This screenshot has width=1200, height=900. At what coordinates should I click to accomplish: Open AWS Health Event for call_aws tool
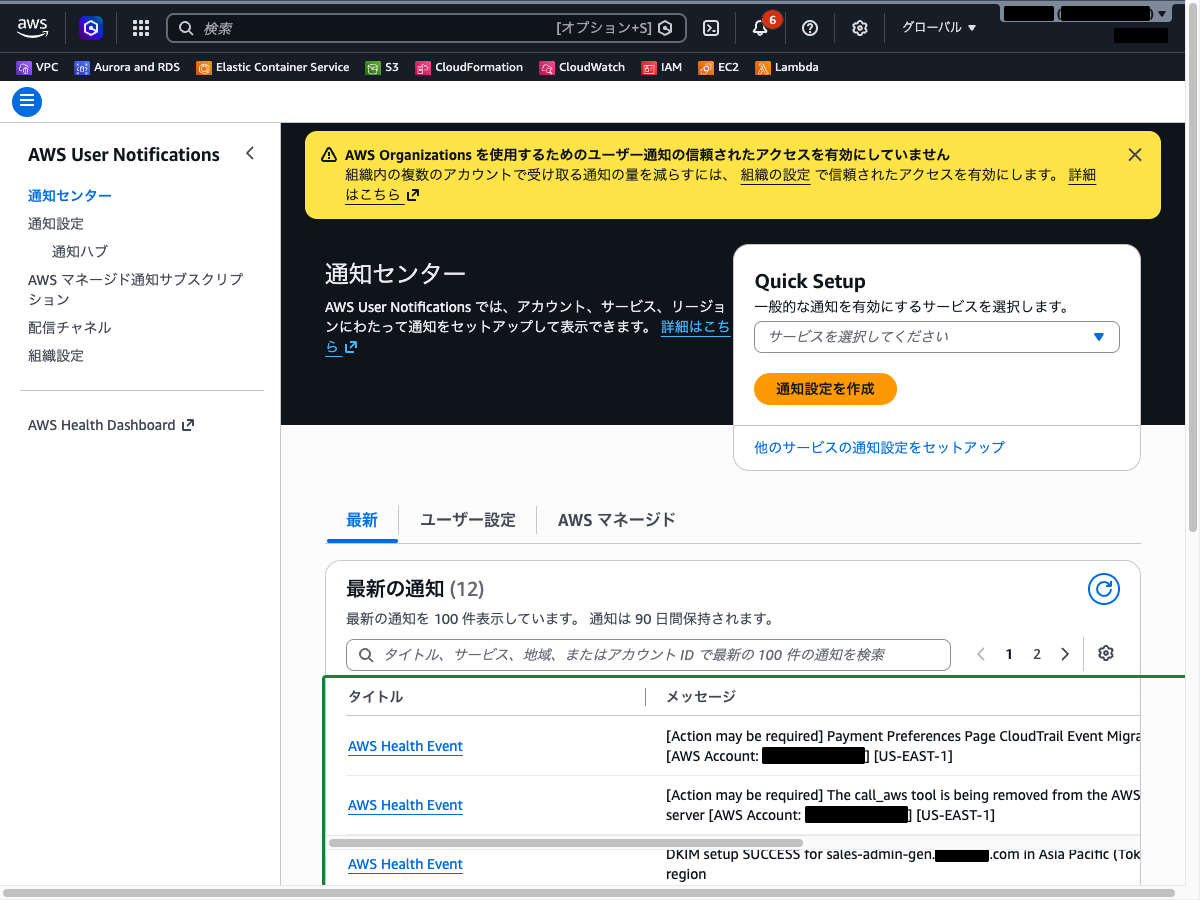pyautogui.click(x=405, y=805)
